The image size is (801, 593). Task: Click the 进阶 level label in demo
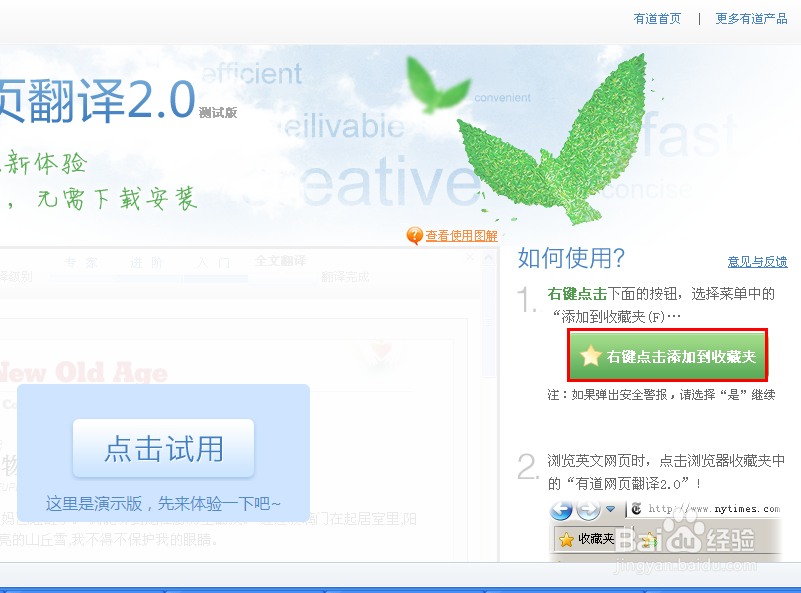(147, 263)
